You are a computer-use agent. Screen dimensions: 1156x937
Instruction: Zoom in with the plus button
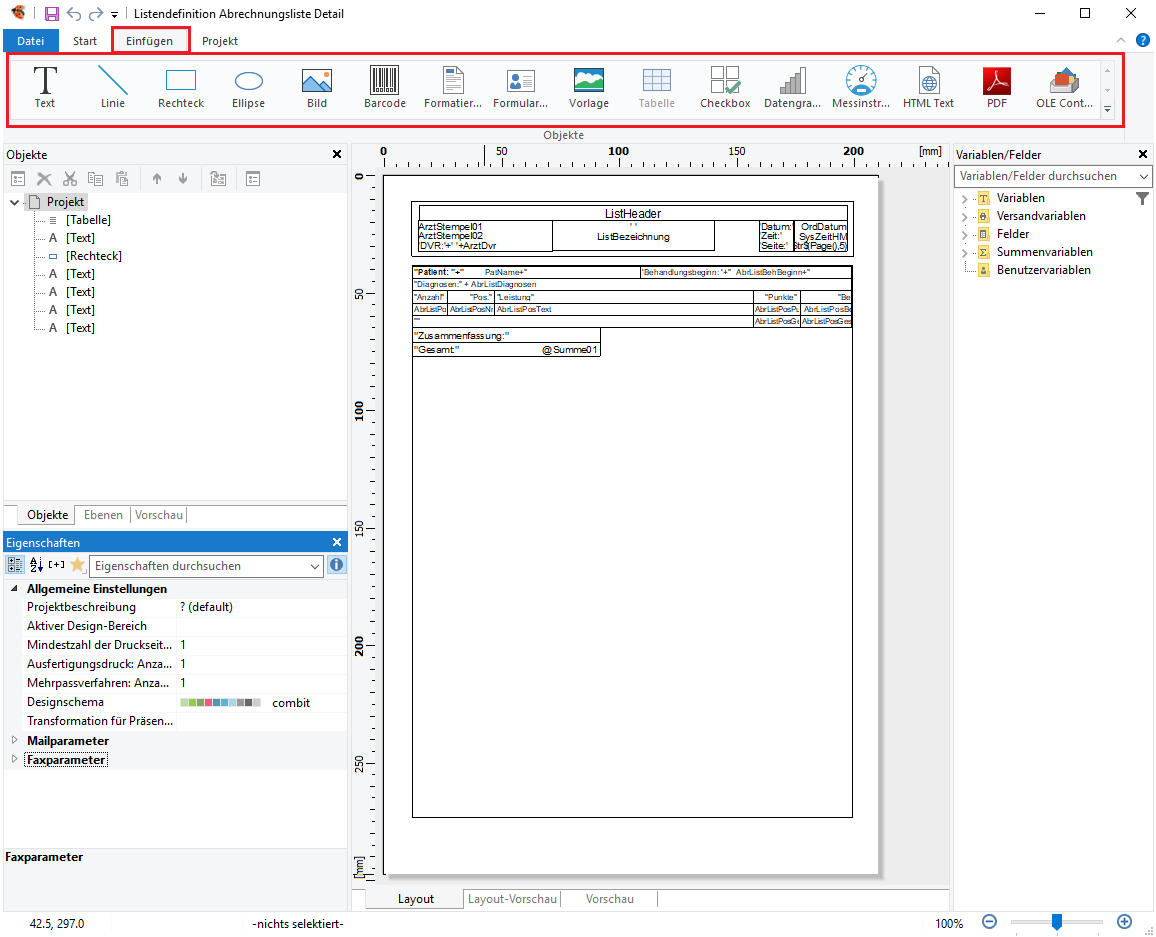(1124, 922)
